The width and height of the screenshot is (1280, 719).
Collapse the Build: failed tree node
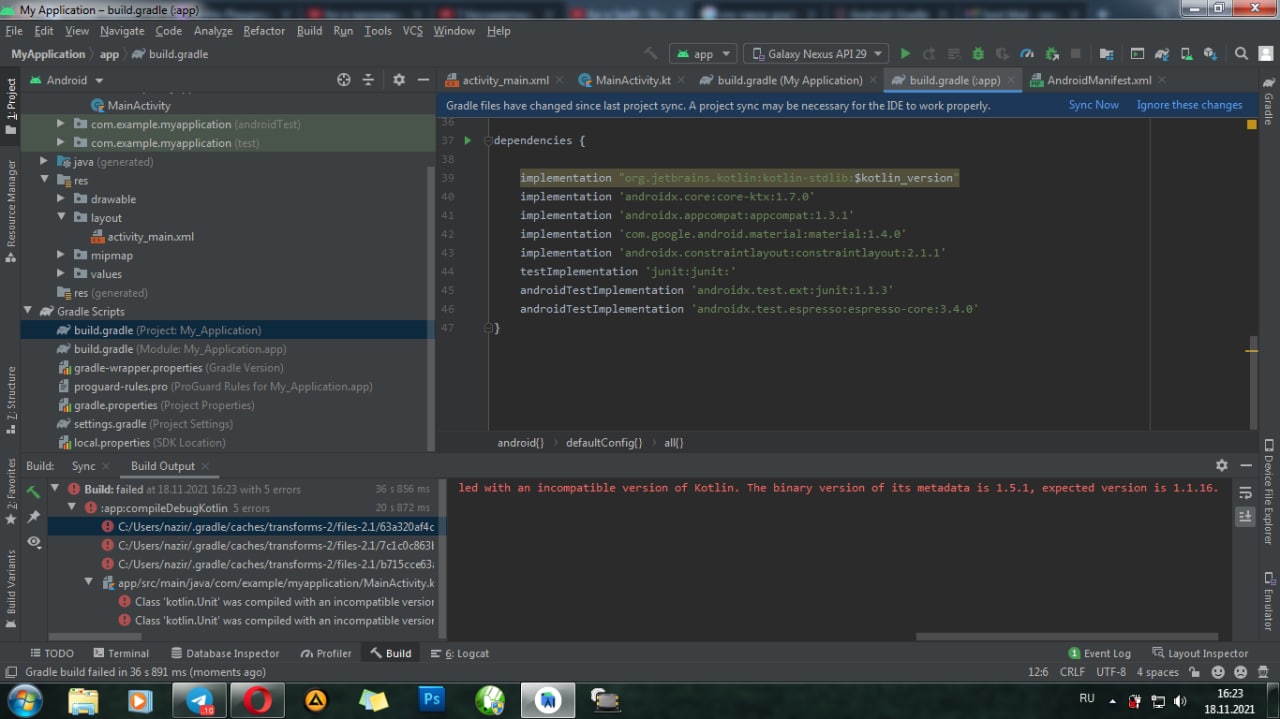tap(56, 489)
